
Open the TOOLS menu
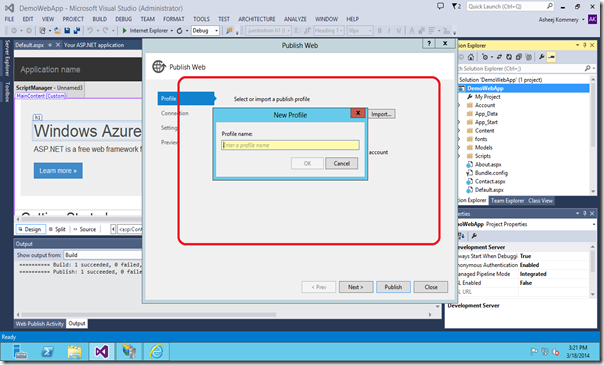coord(201,19)
